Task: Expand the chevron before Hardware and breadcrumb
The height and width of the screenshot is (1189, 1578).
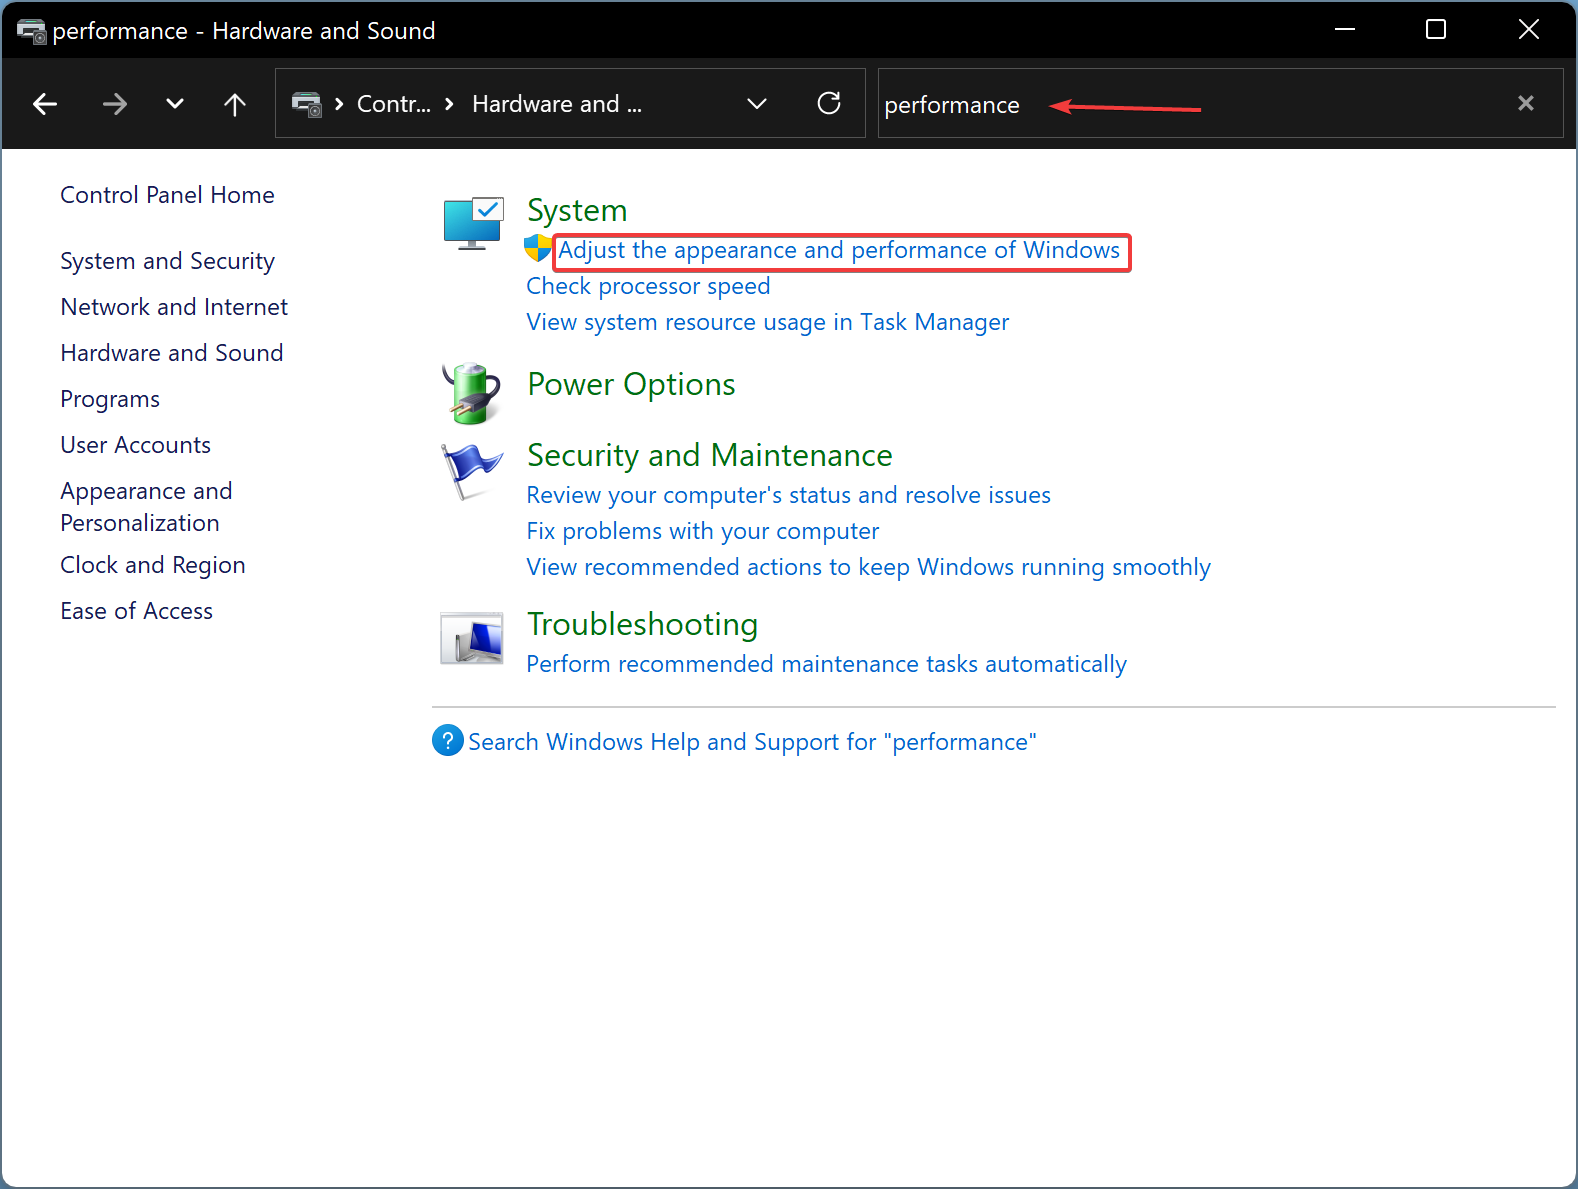Action: (x=449, y=104)
